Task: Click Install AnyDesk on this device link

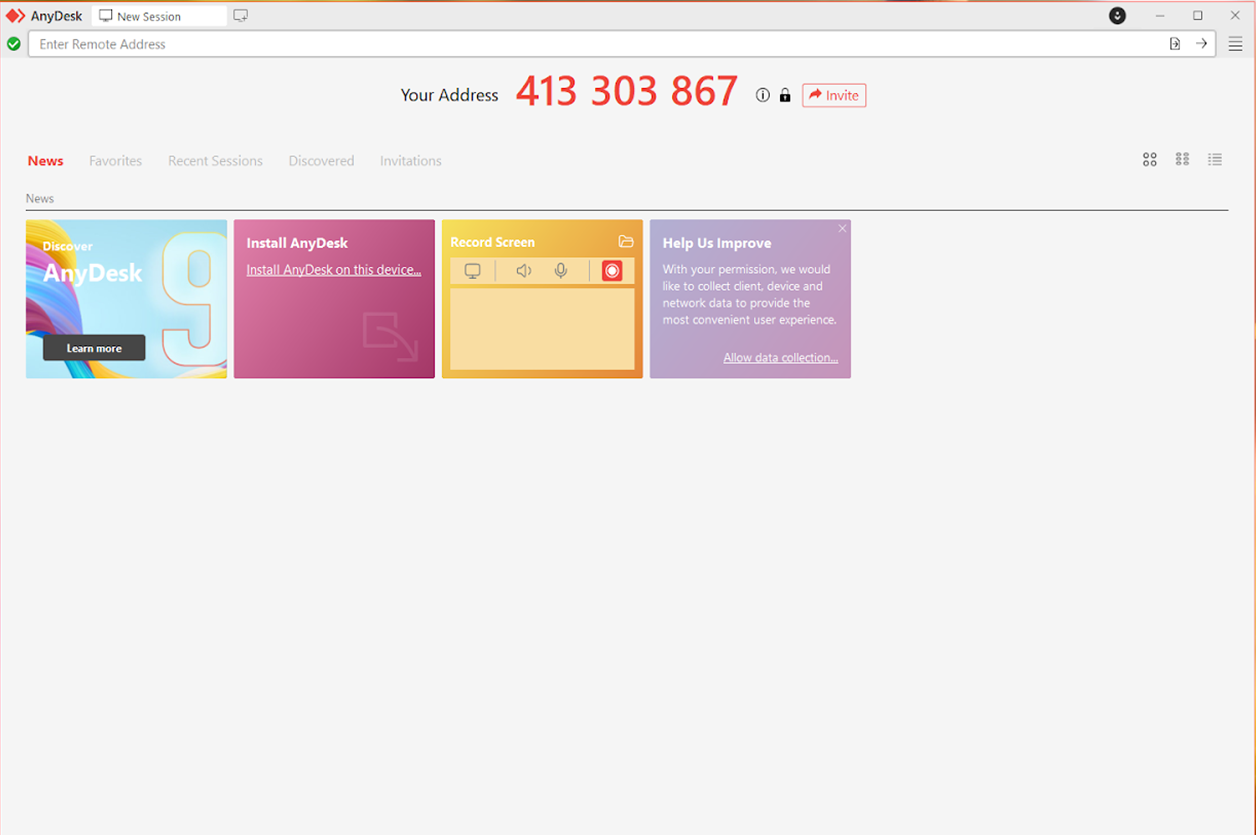Action: tap(334, 270)
